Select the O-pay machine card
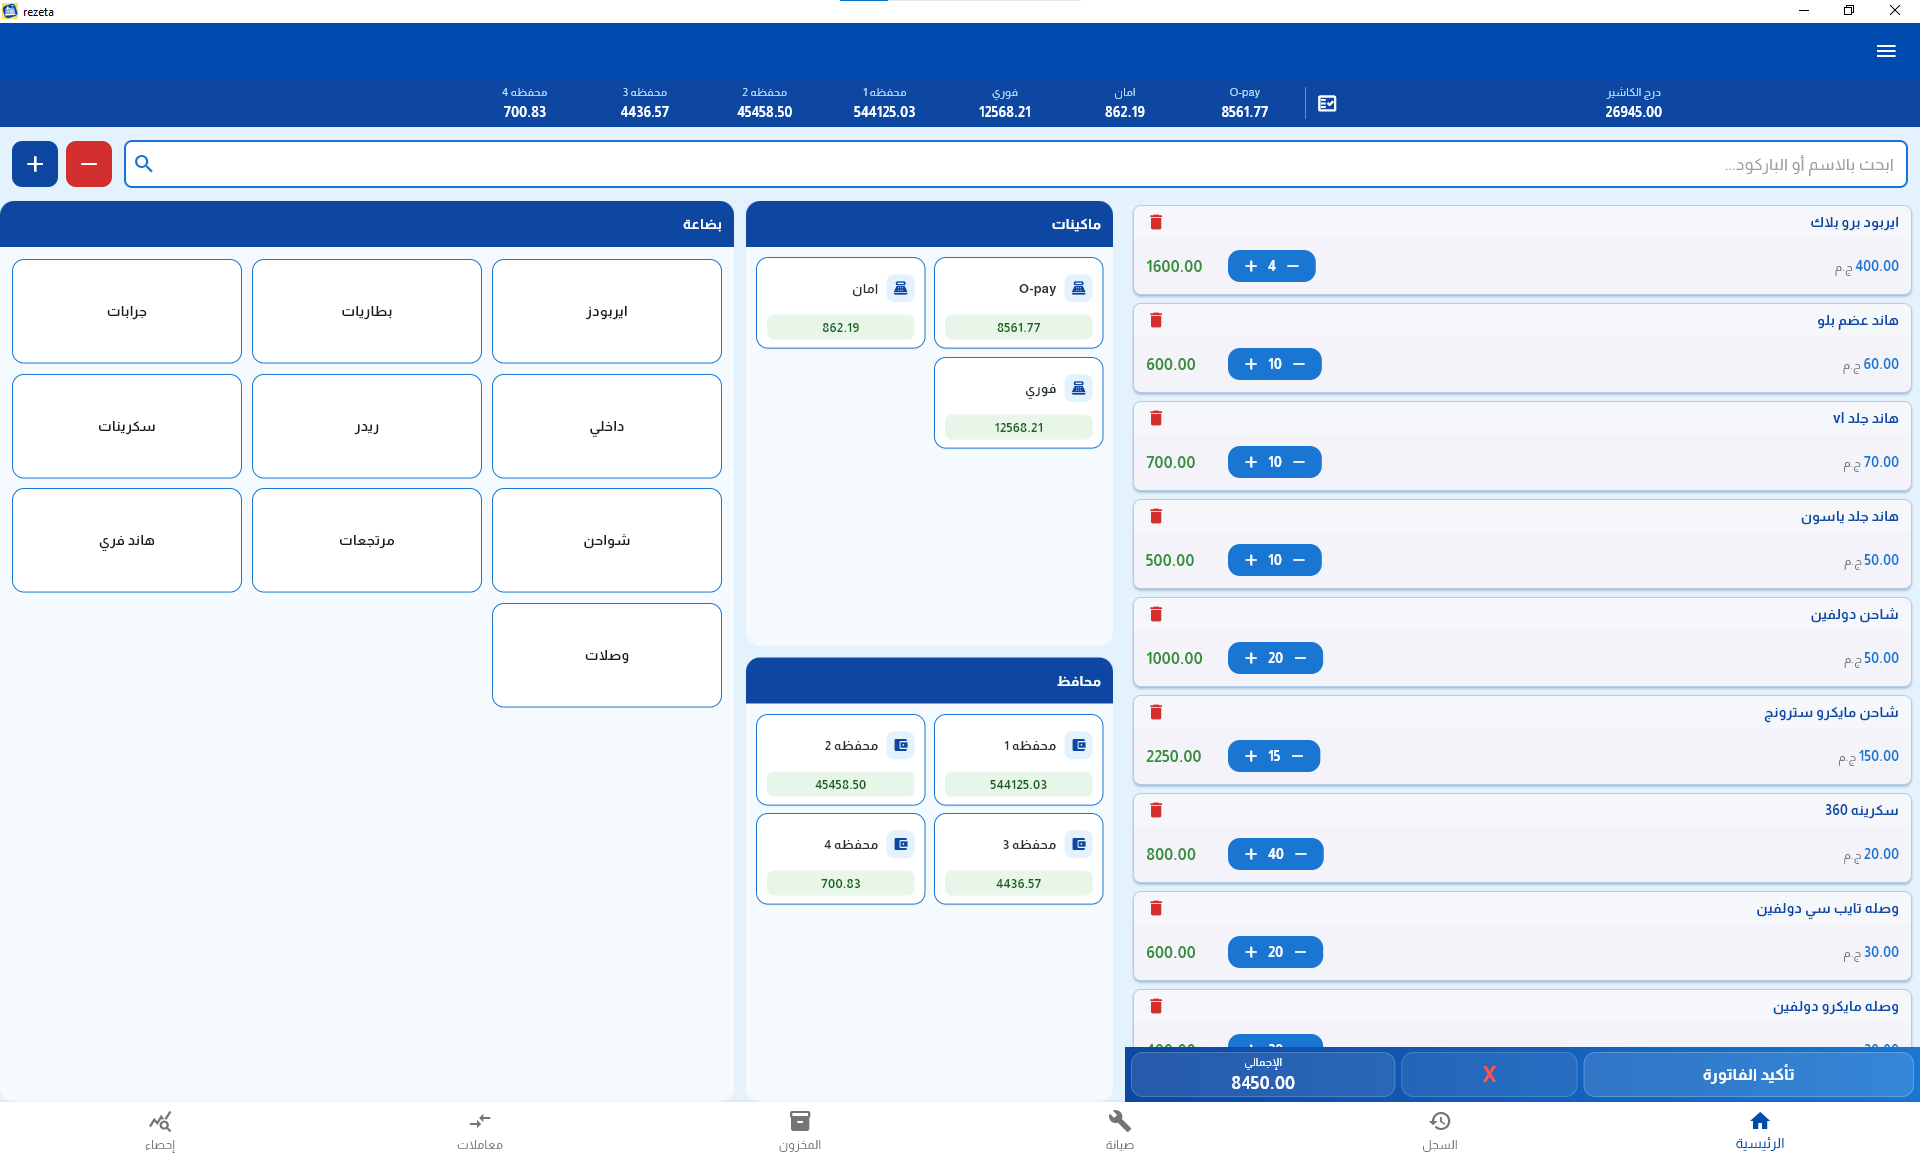Image resolution: width=1920 pixels, height=1159 pixels. click(x=1018, y=303)
